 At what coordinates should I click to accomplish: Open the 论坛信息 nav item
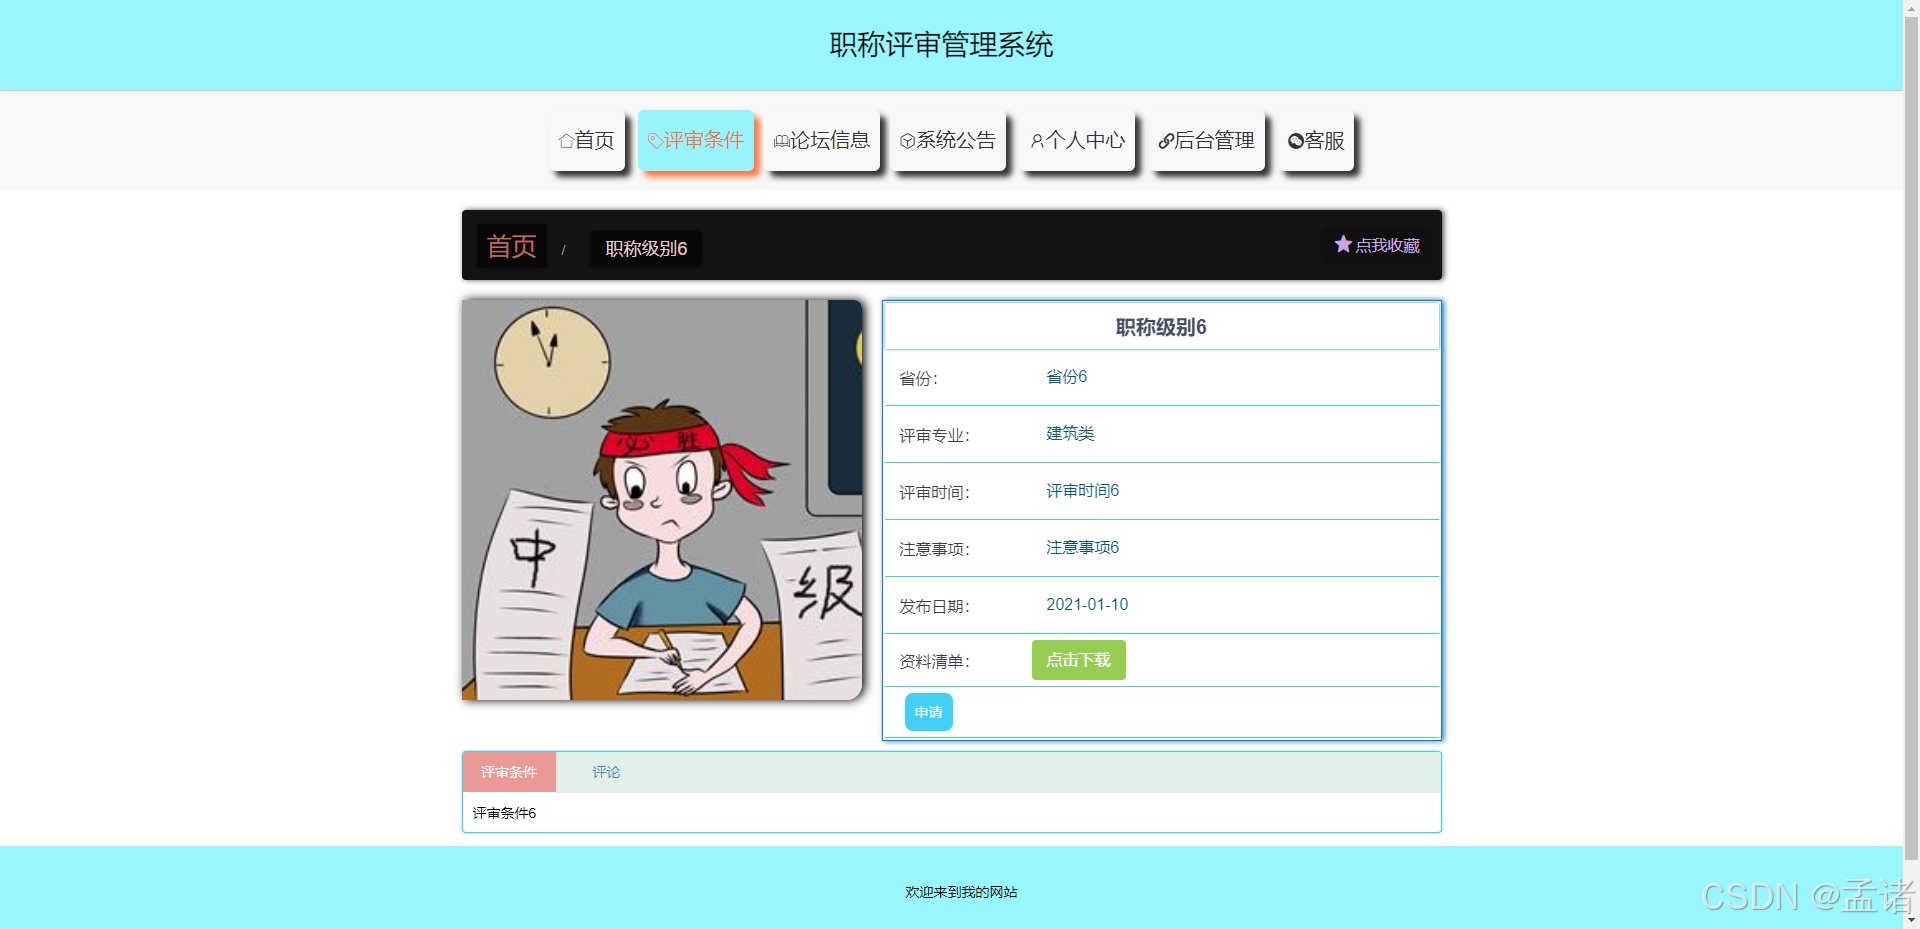tap(822, 140)
